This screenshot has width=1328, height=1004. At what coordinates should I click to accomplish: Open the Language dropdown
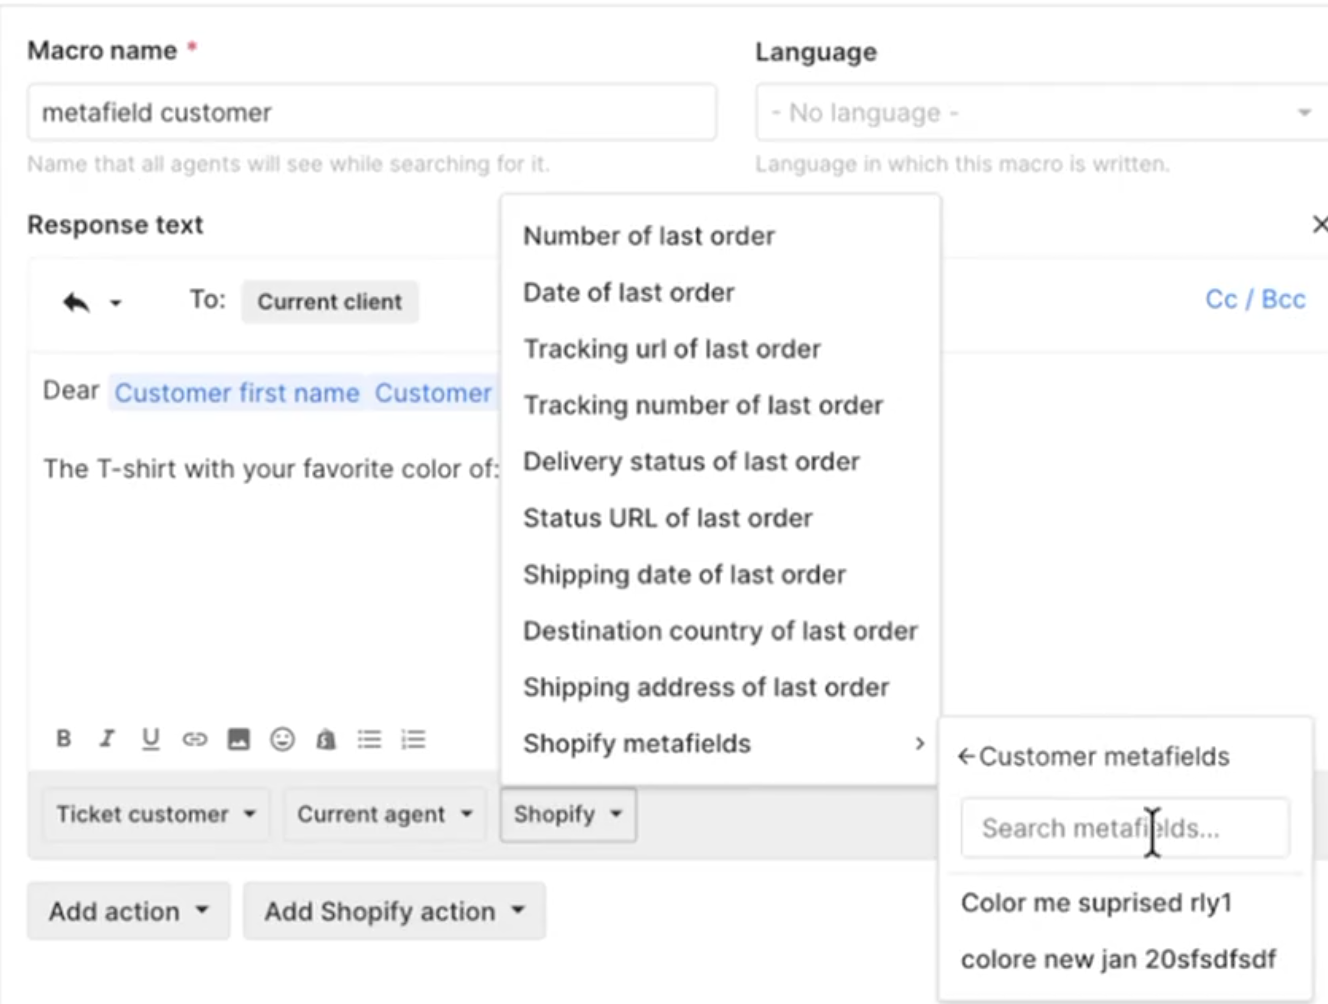(x=1040, y=113)
